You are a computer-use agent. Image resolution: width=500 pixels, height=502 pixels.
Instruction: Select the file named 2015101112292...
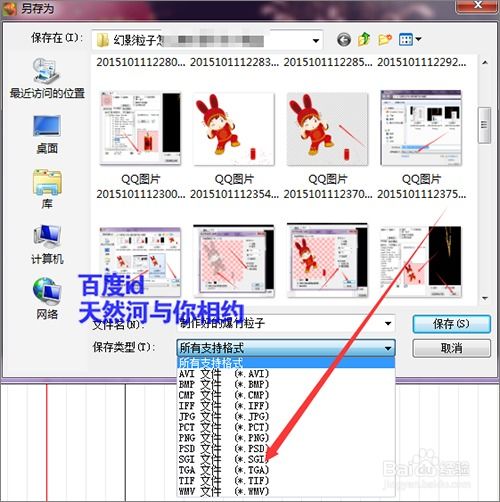pos(421,62)
